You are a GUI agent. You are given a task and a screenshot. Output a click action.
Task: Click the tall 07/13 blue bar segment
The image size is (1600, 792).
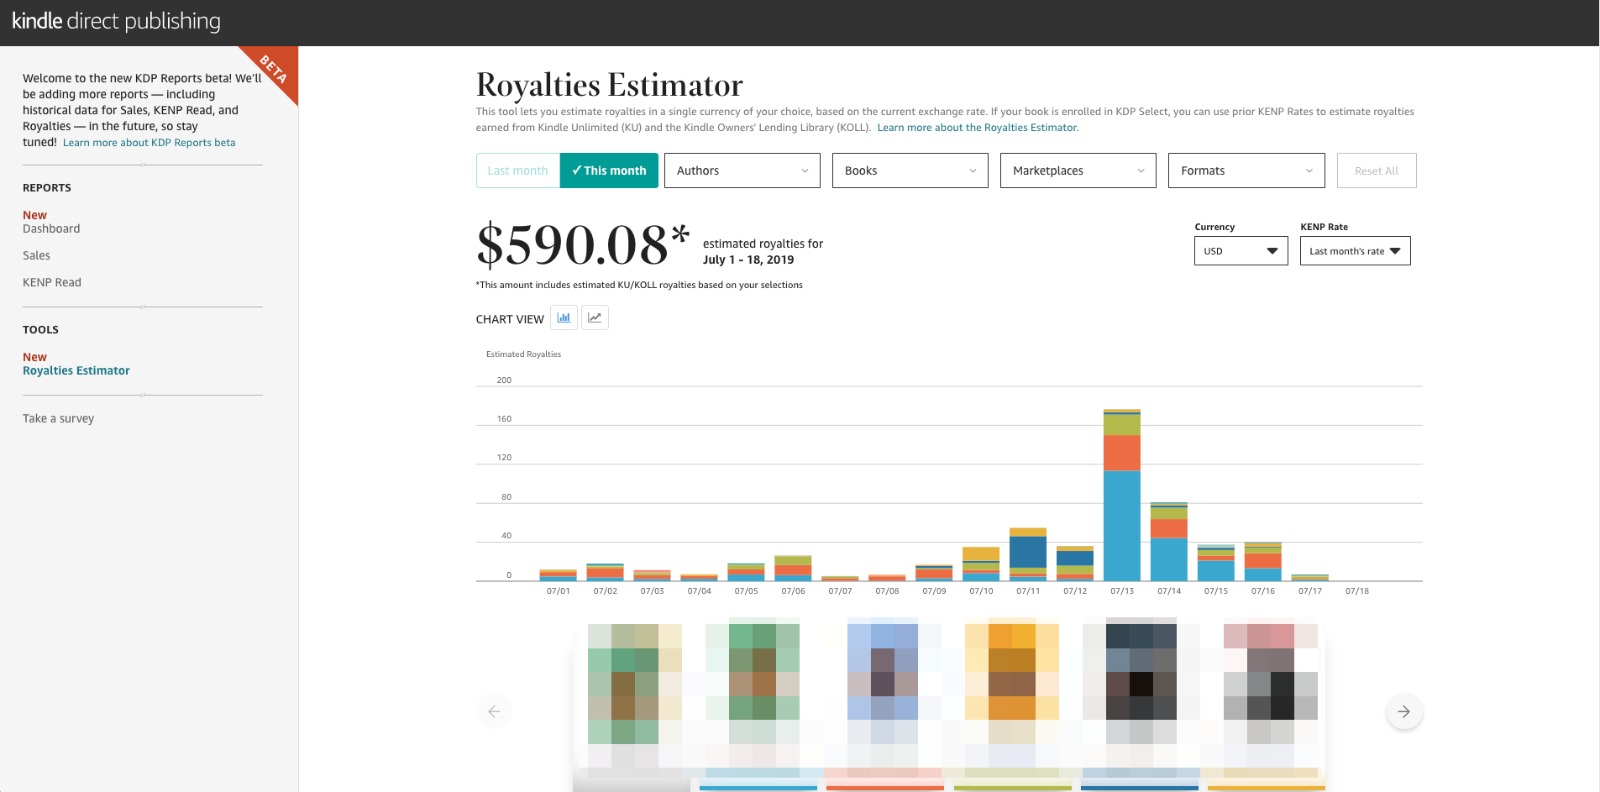click(1122, 525)
